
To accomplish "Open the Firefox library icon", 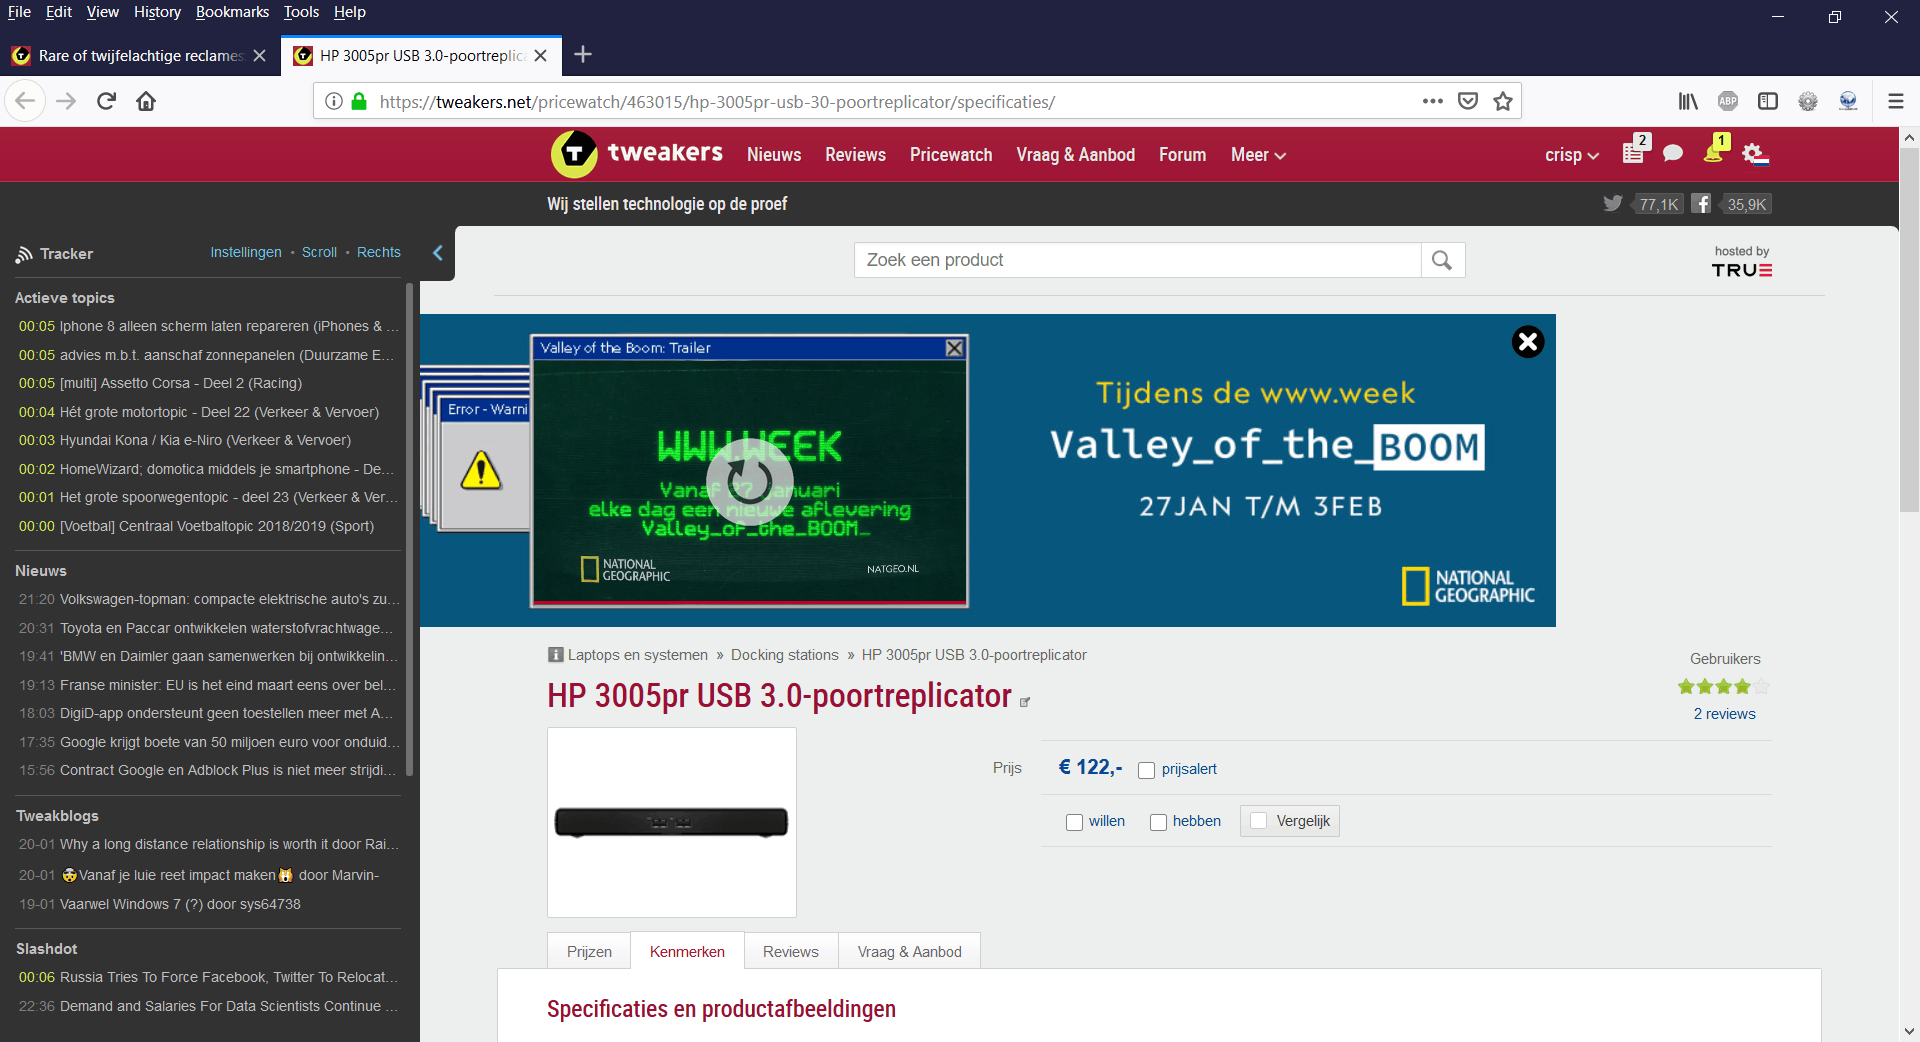I will click(x=1688, y=101).
